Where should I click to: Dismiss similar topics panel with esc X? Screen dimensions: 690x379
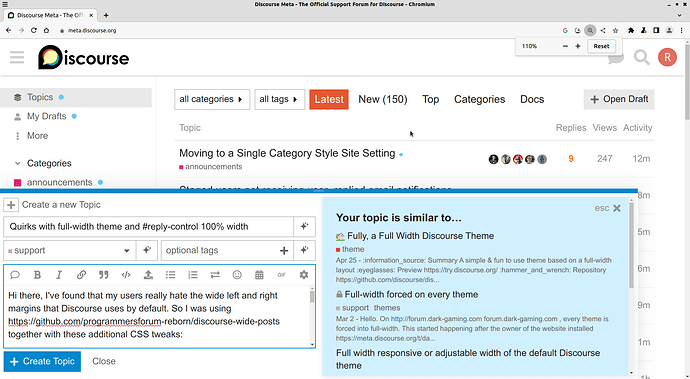click(x=608, y=208)
